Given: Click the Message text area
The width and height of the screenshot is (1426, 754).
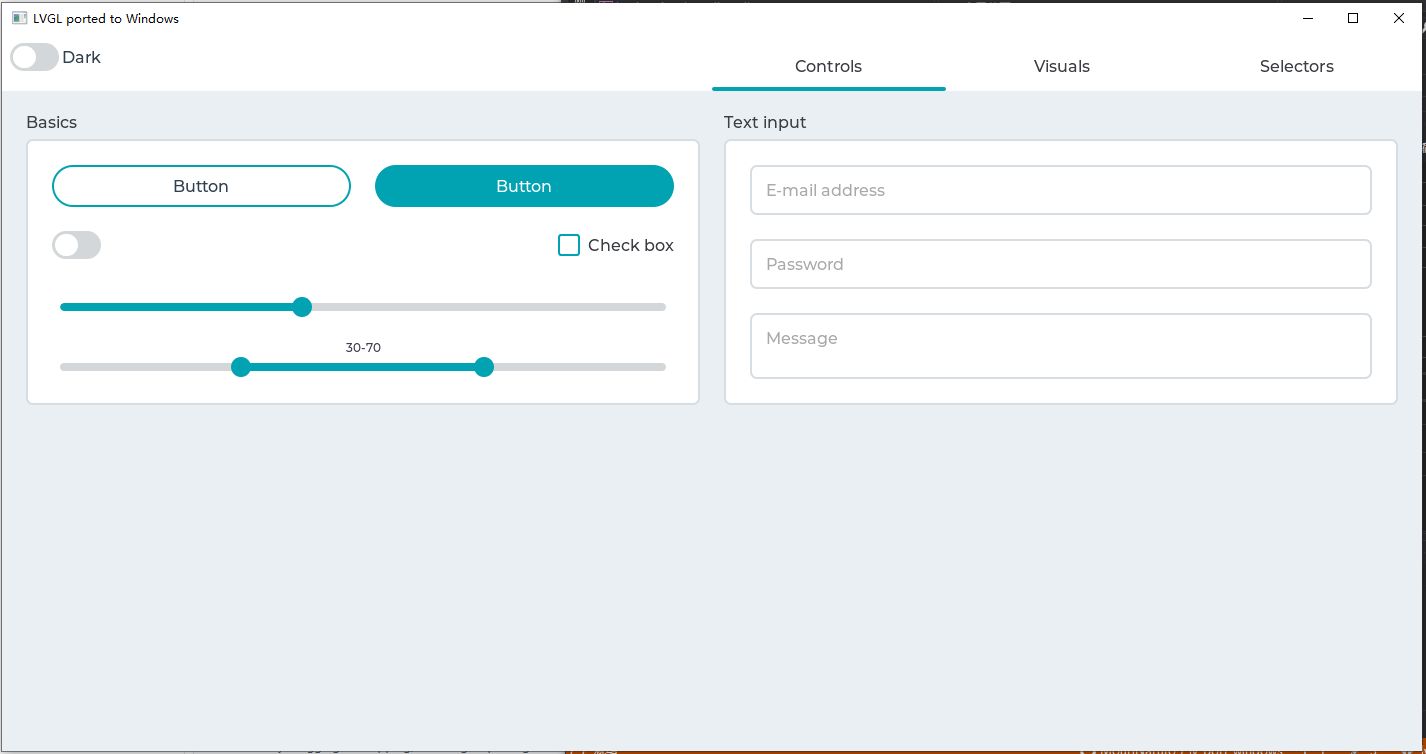Looking at the screenshot, I should (x=1060, y=345).
